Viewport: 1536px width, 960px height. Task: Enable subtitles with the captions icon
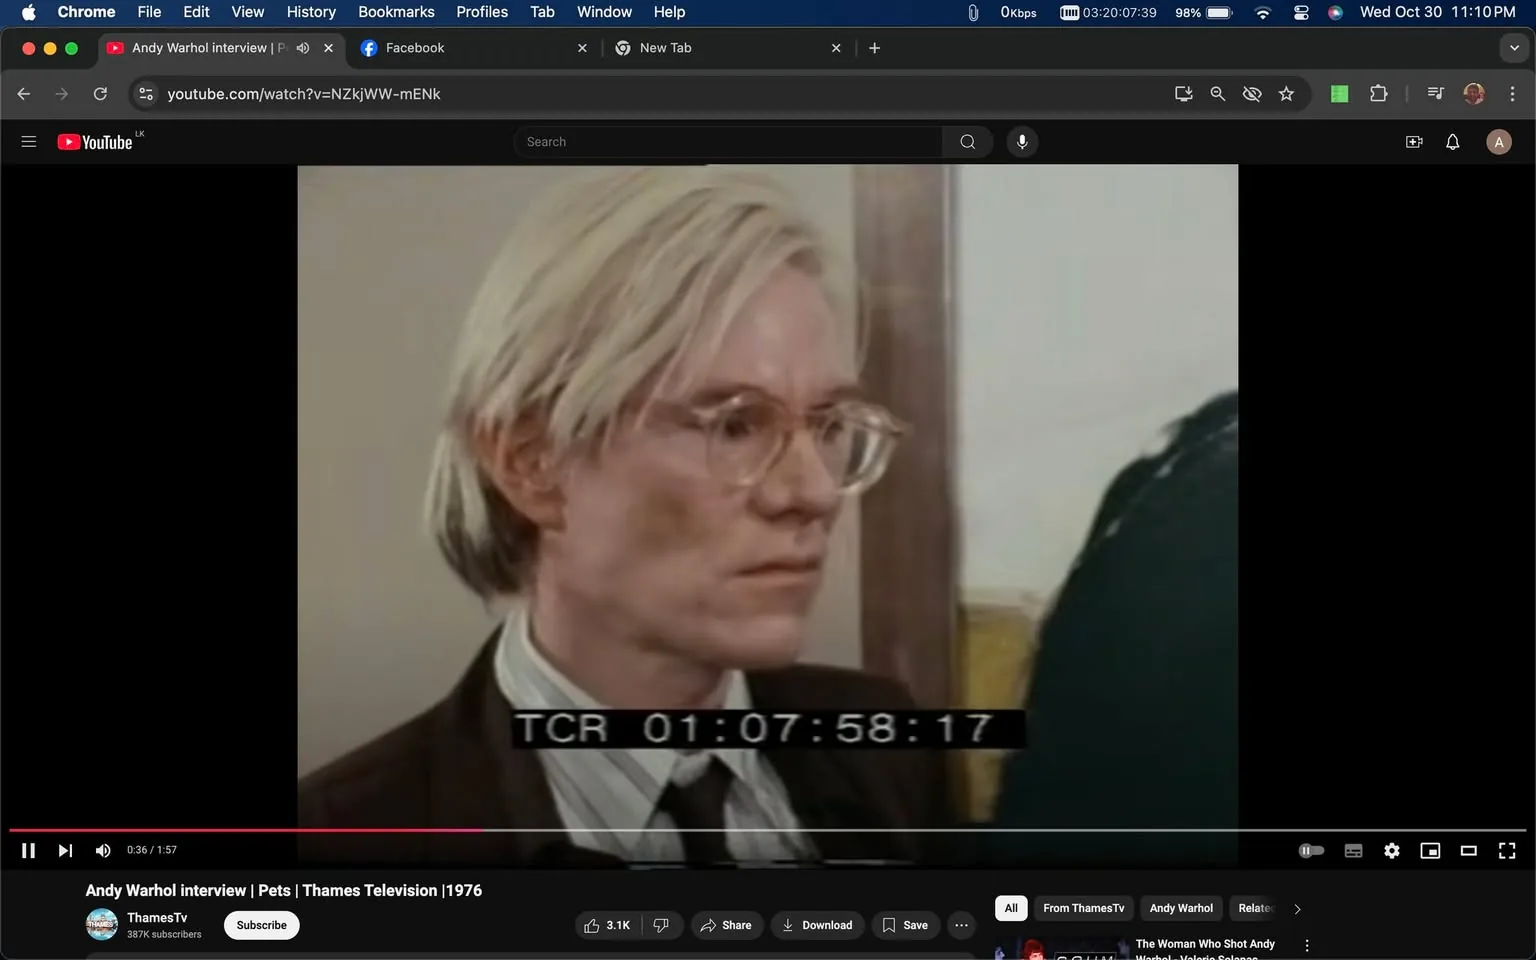pyautogui.click(x=1353, y=850)
